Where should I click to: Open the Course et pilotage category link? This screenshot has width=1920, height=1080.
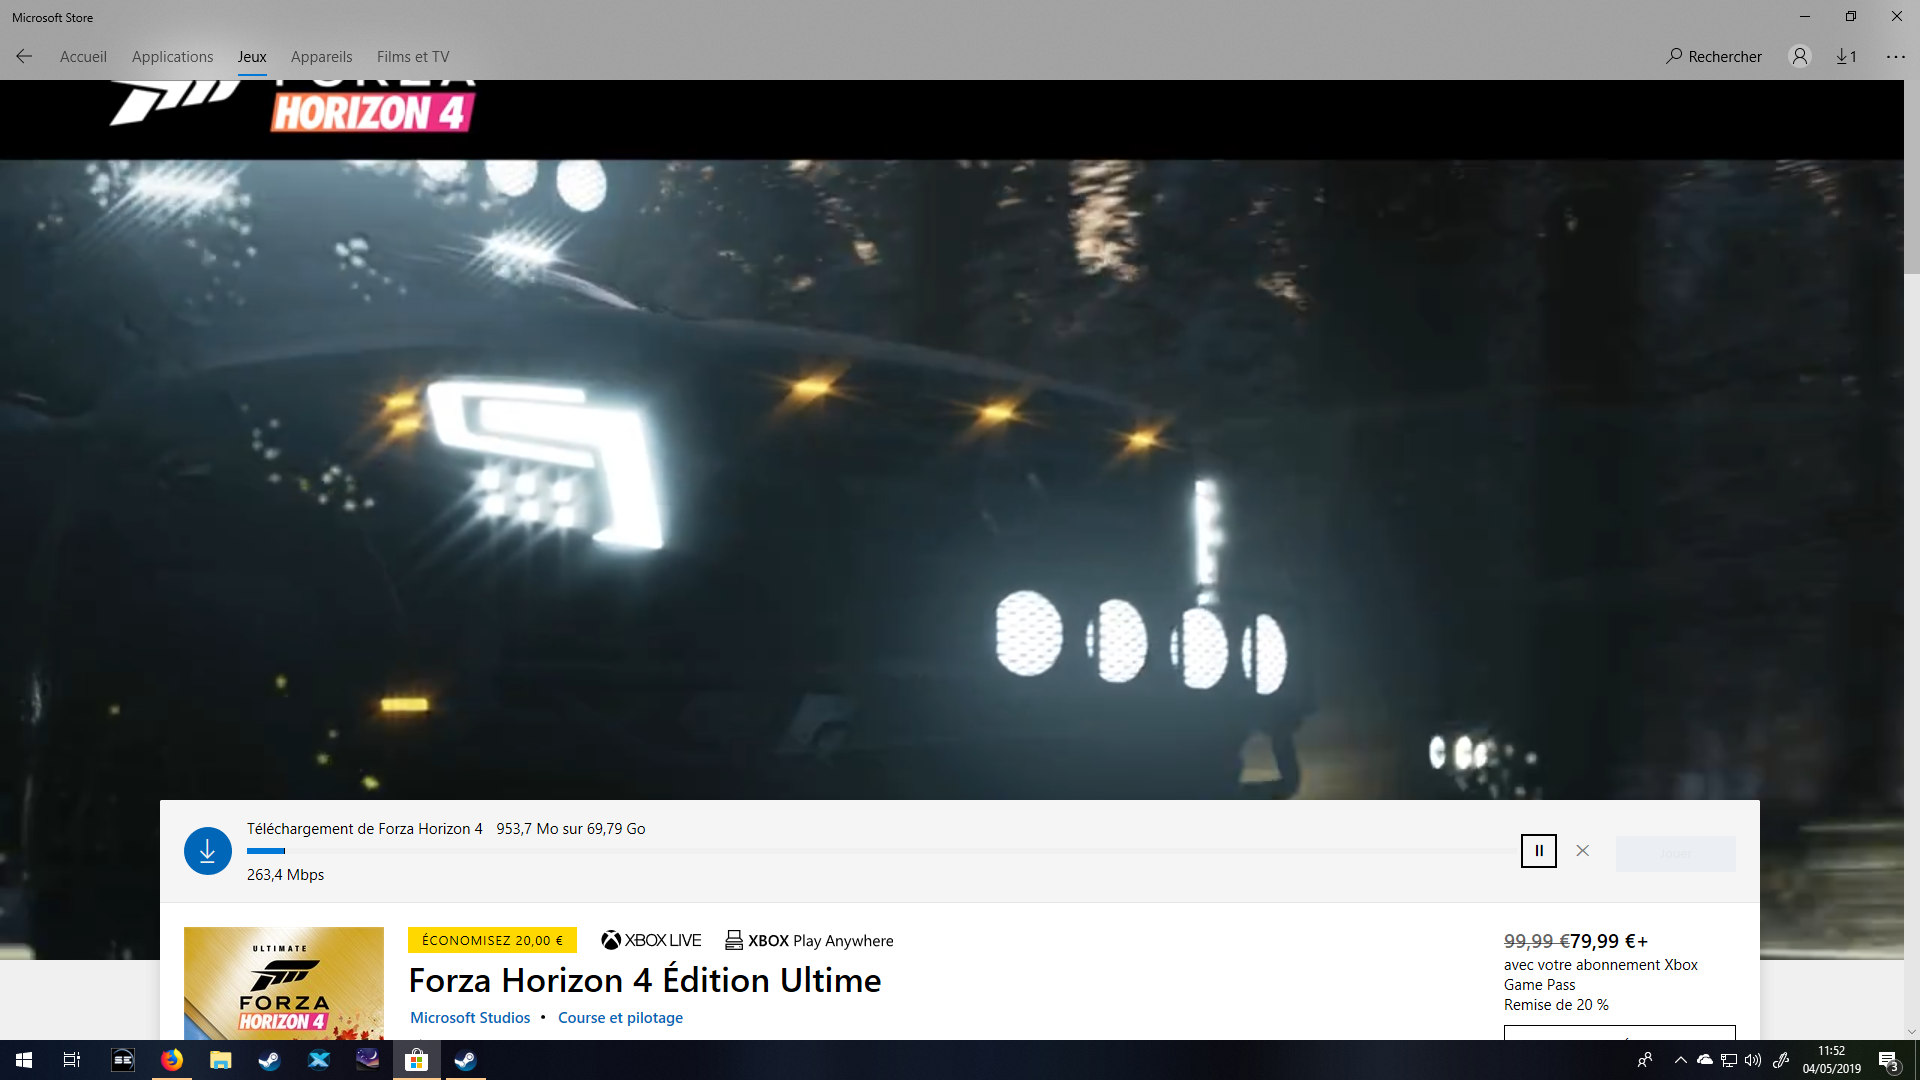[x=620, y=1017]
